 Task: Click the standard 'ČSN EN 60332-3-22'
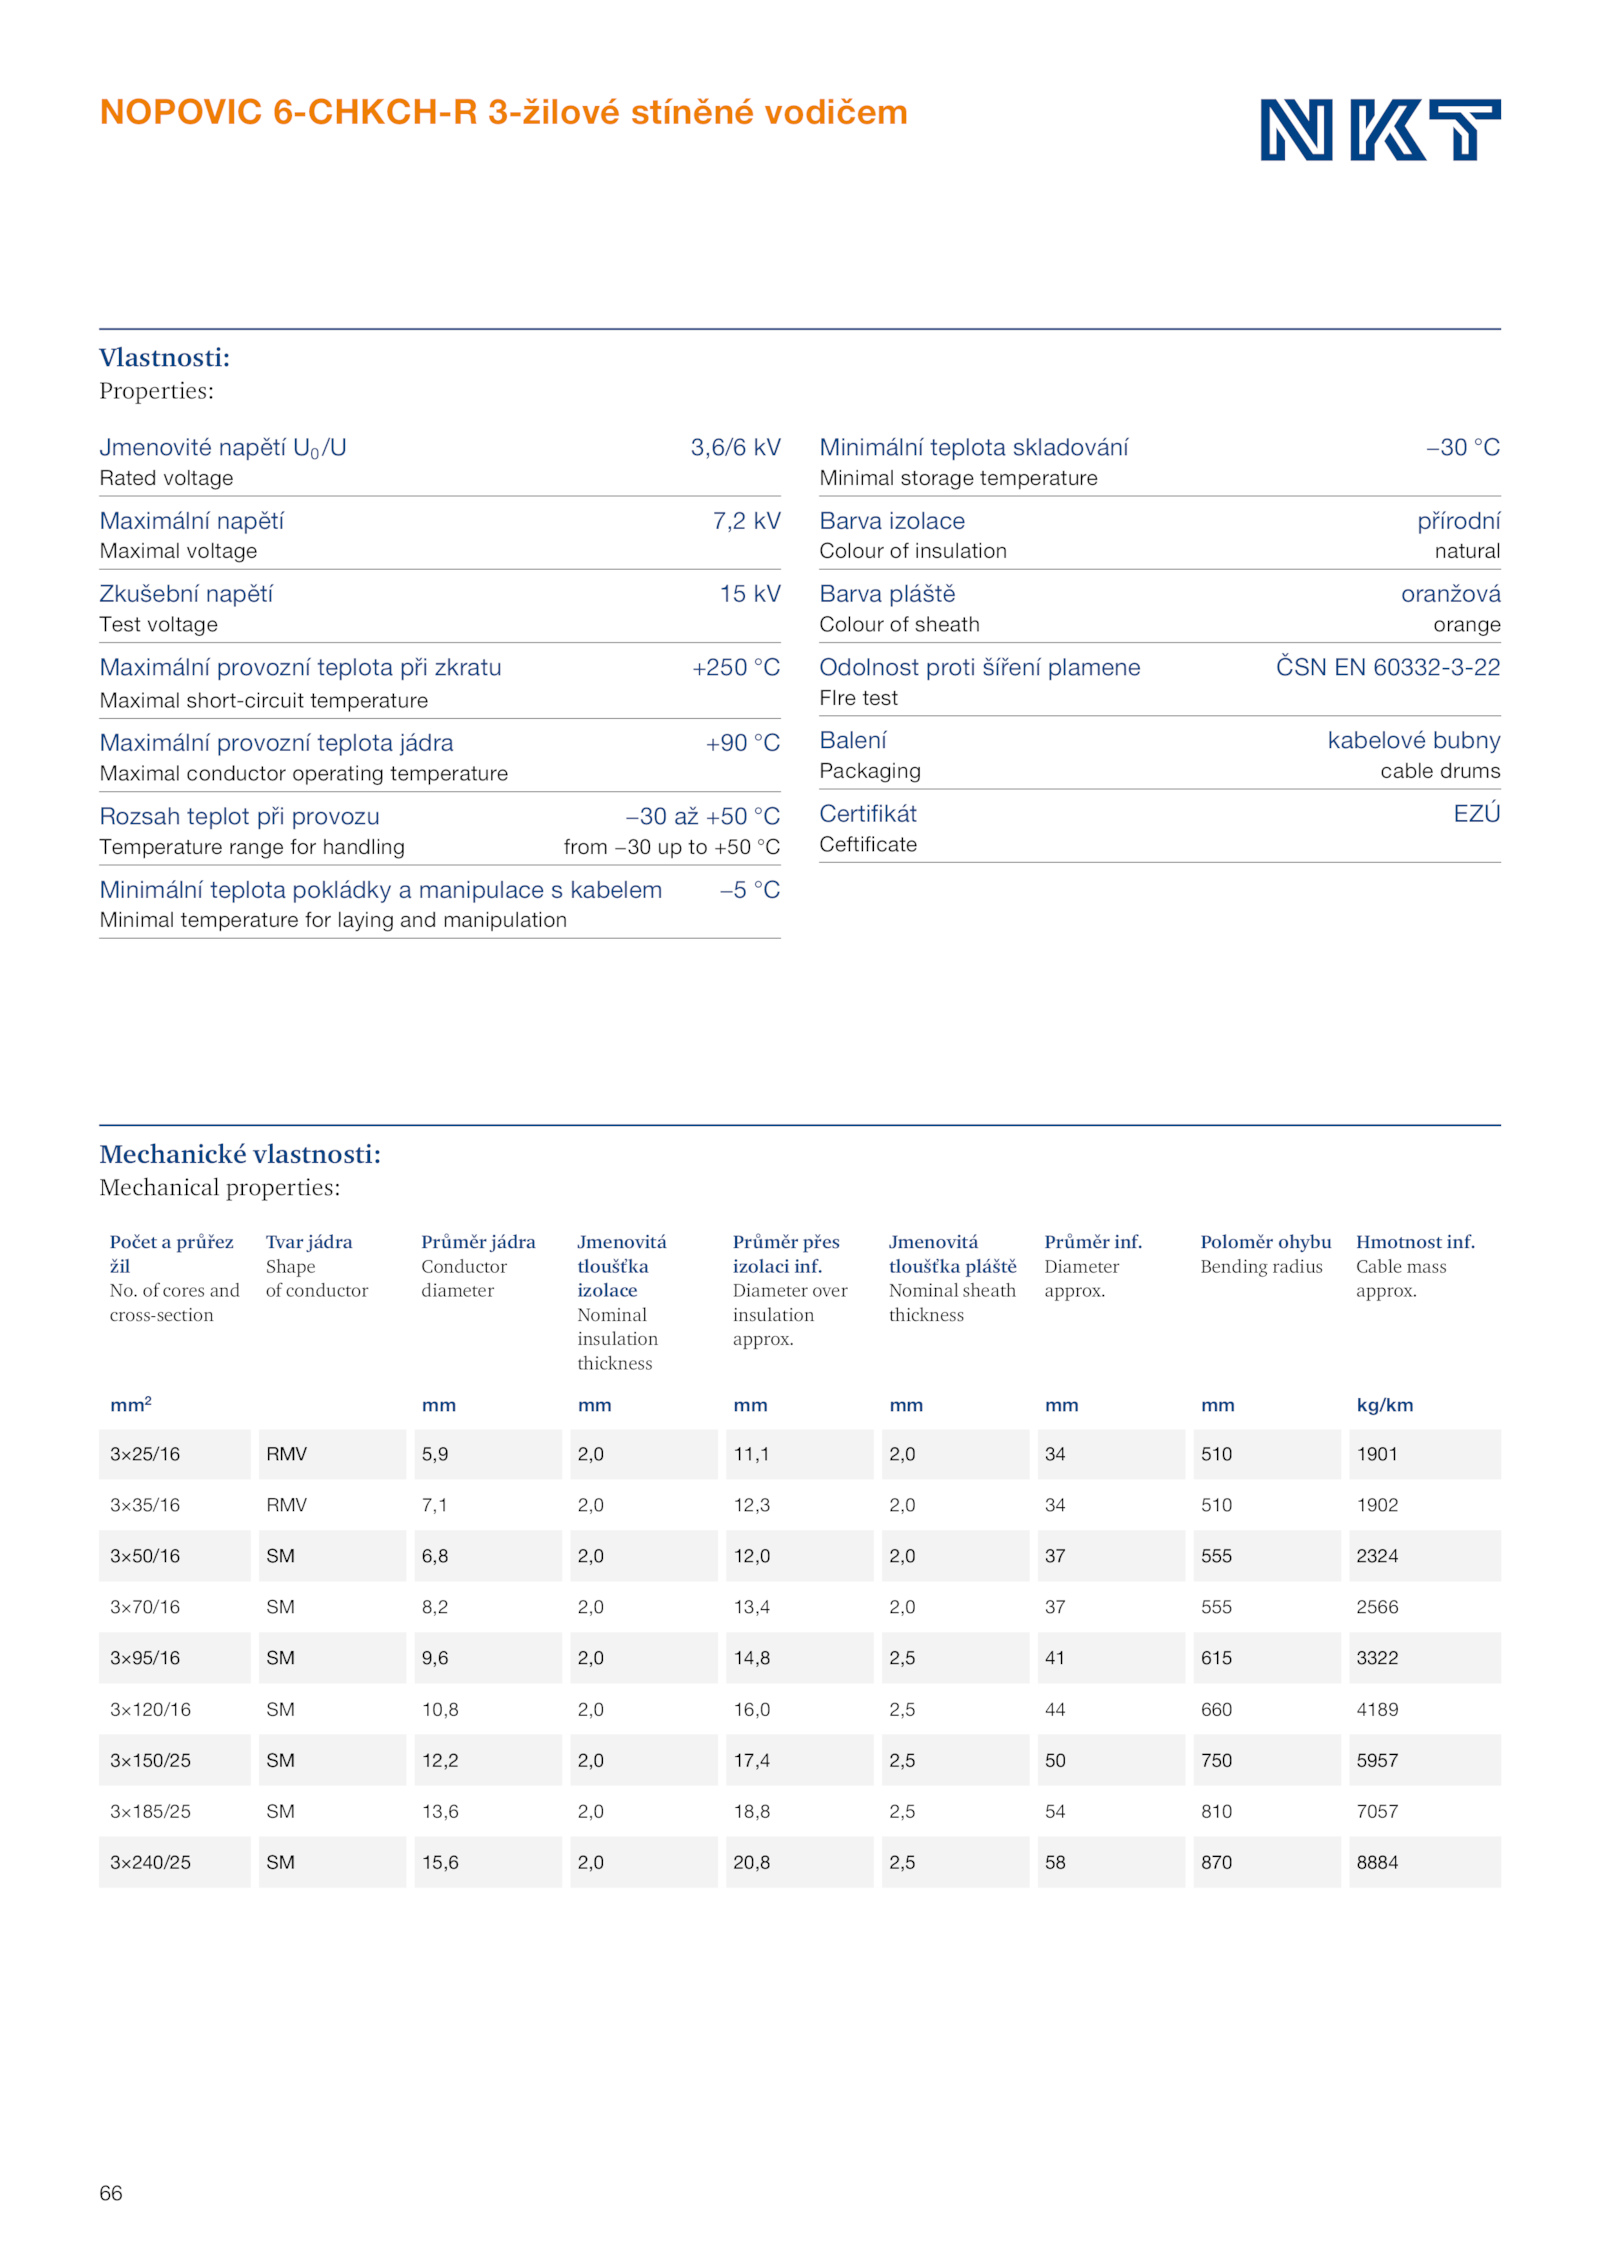coord(1388,667)
